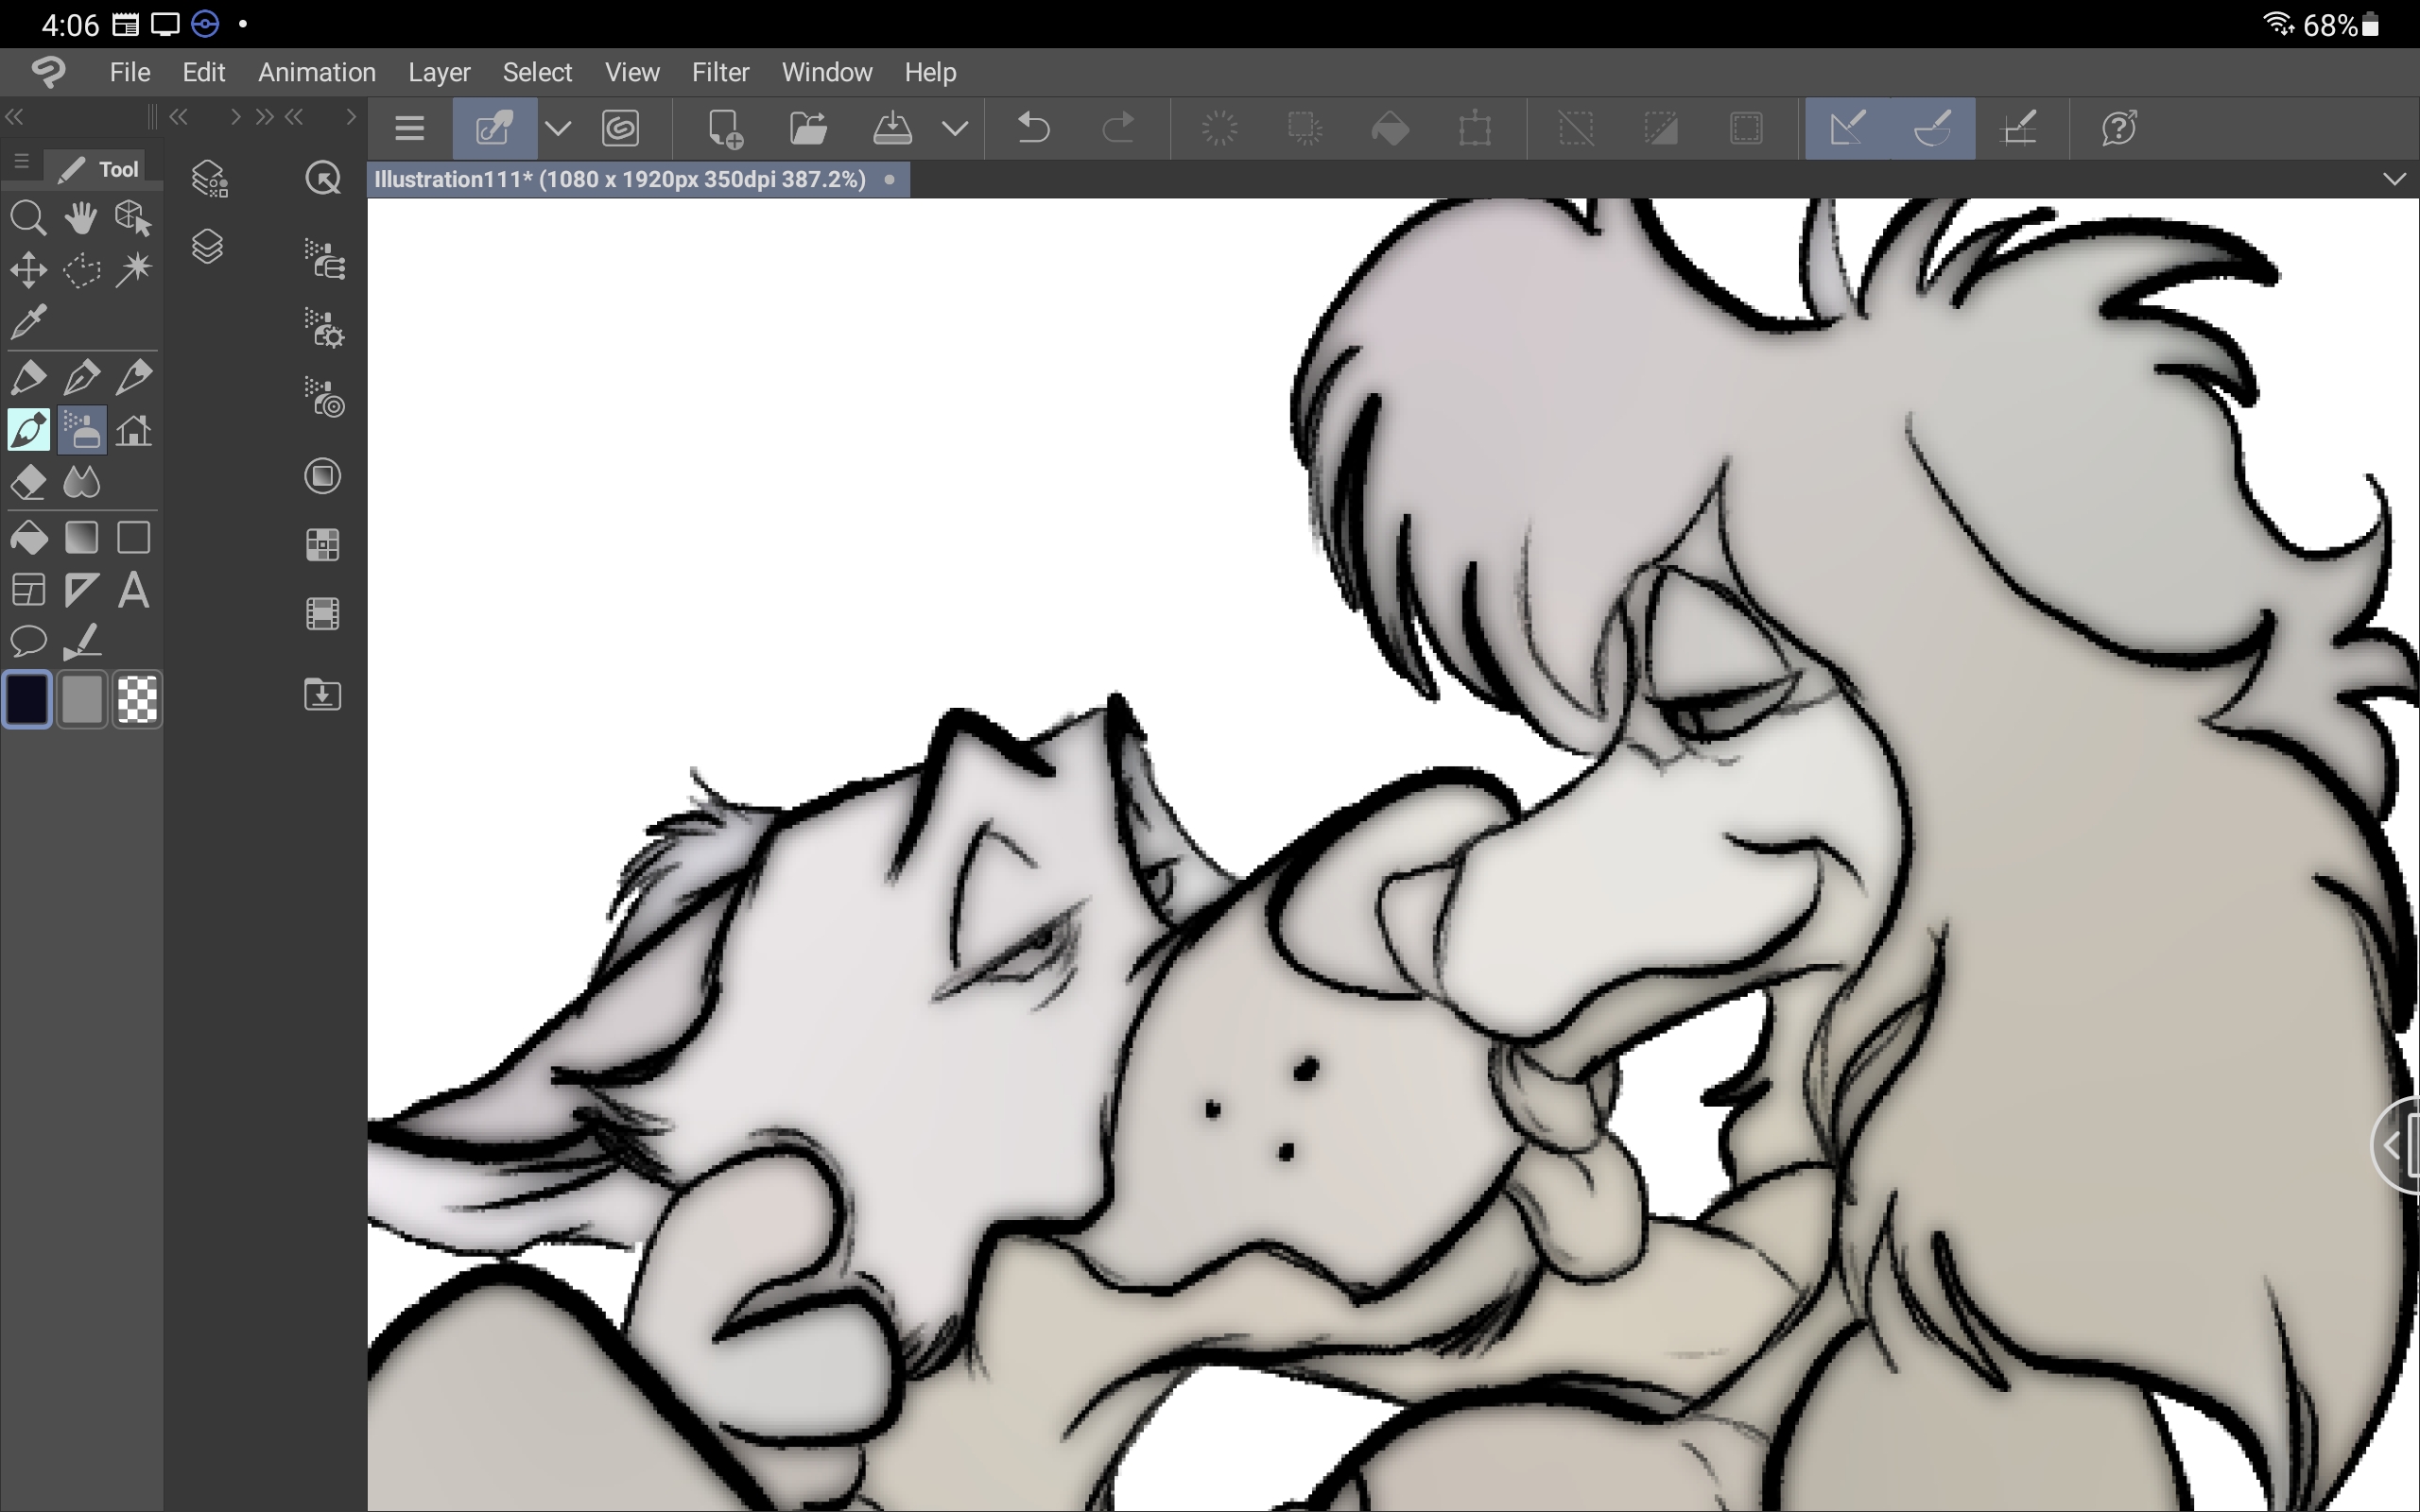Open the Animation menu
The image size is (2420, 1512).
click(x=316, y=72)
